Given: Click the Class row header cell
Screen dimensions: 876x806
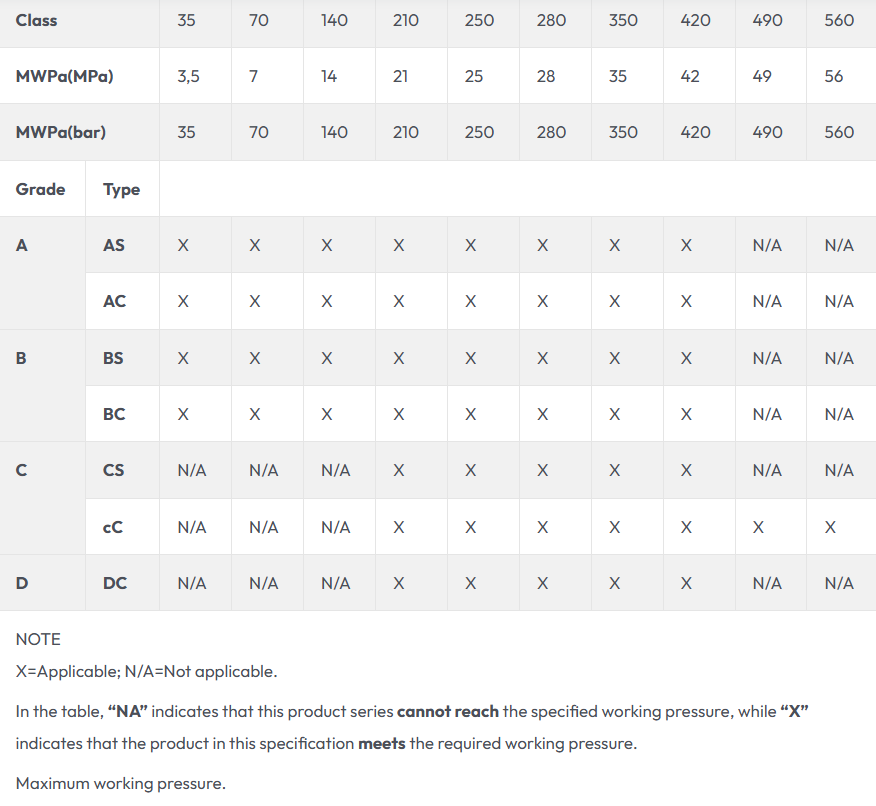Looking at the screenshot, I should [x=35, y=20].
